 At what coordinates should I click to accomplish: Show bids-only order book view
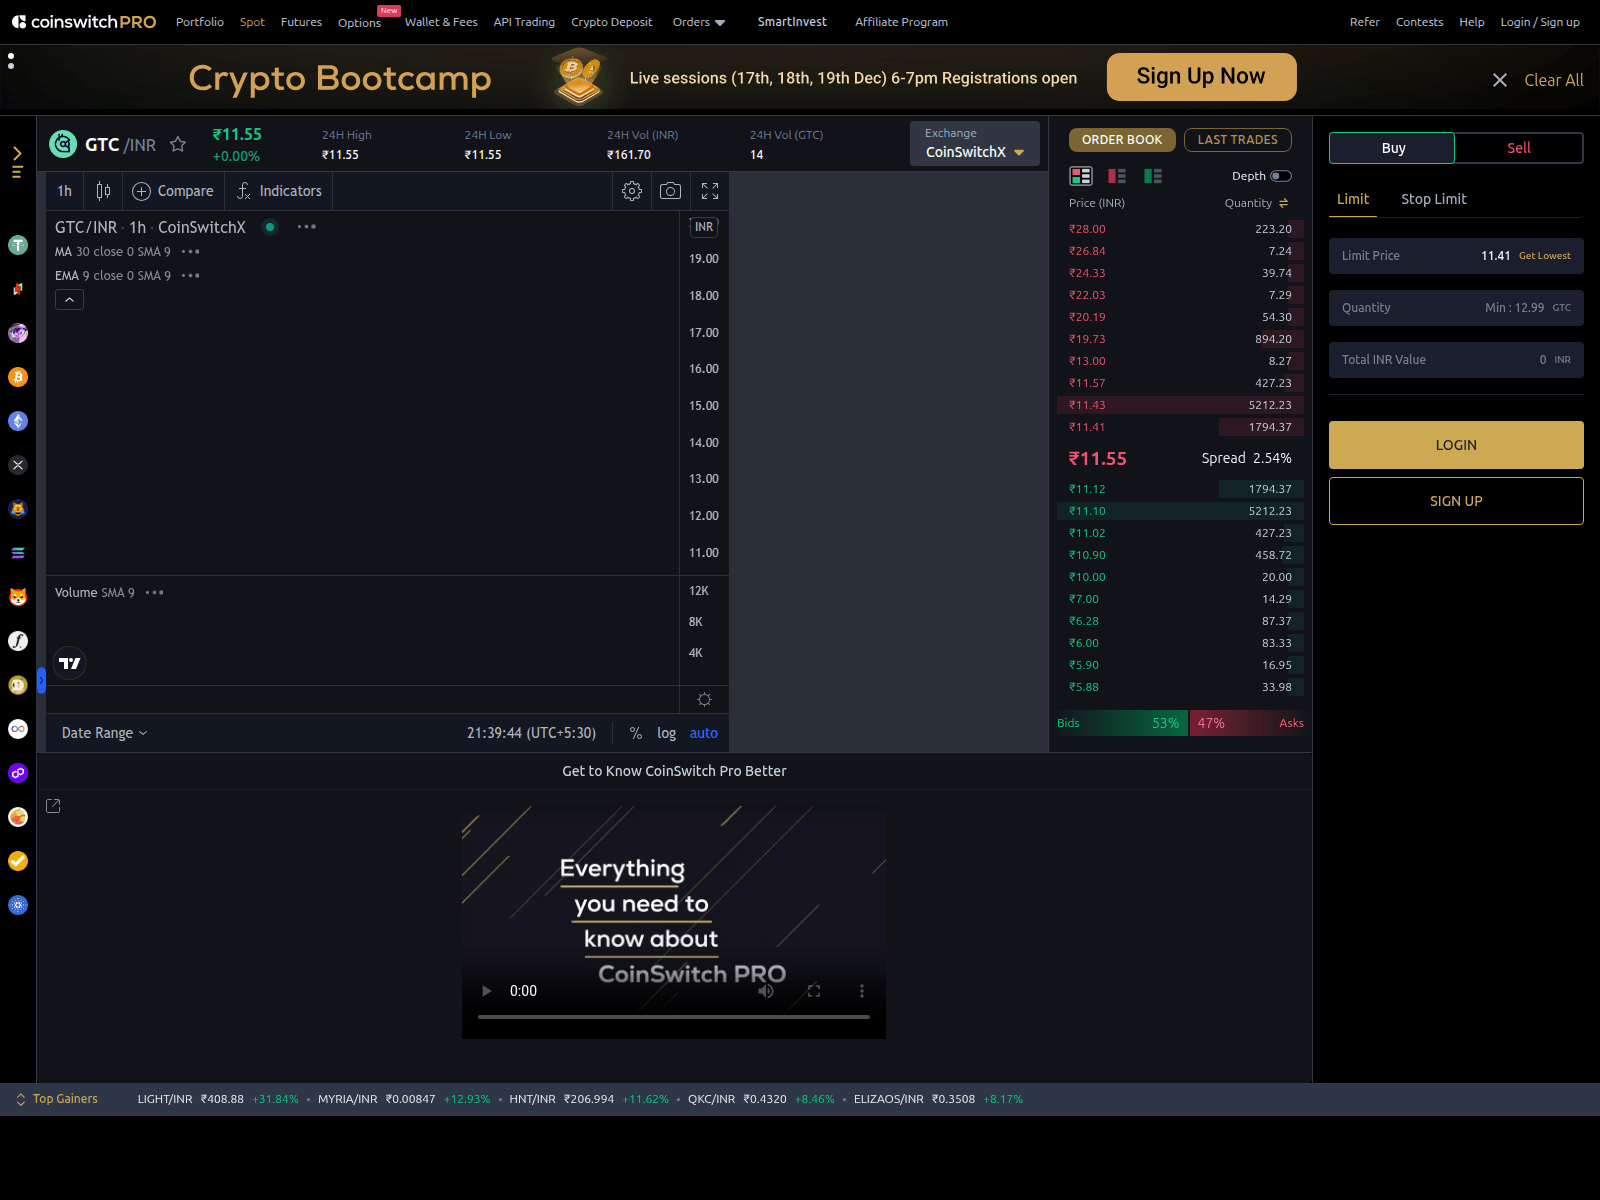[1153, 176]
